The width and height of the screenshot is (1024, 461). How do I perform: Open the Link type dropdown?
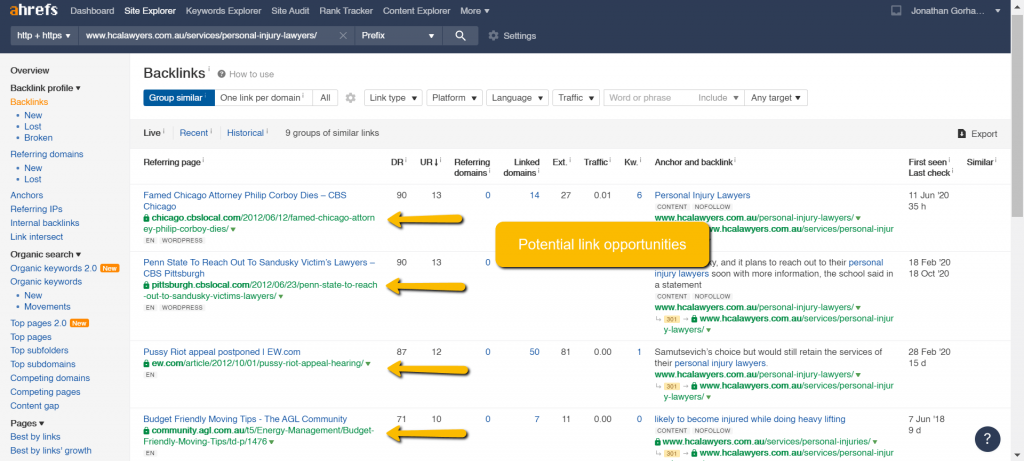(x=392, y=98)
